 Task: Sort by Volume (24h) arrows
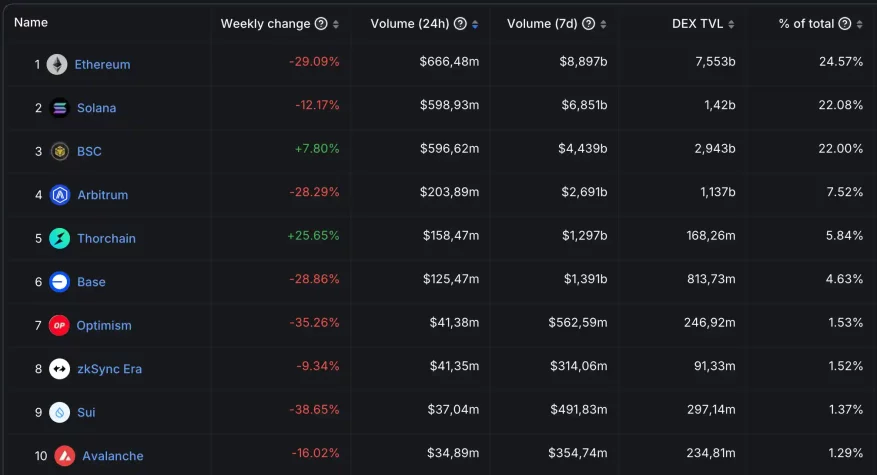[x=474, y=24]
